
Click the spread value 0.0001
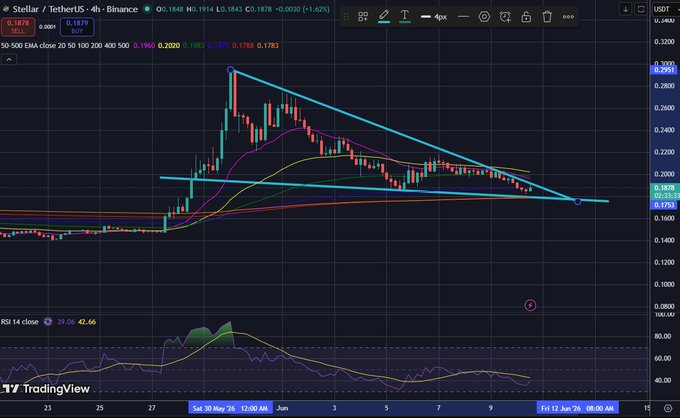(x=47, y=27)
